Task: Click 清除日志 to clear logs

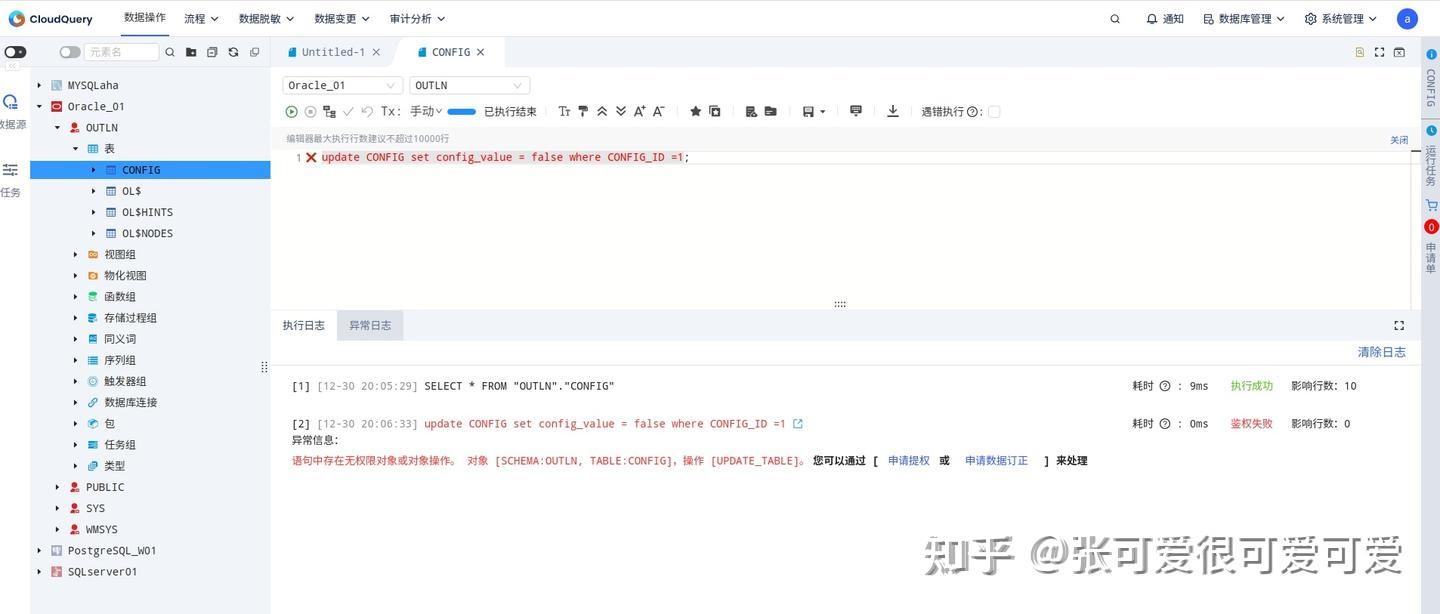Action: point(1382,350)
